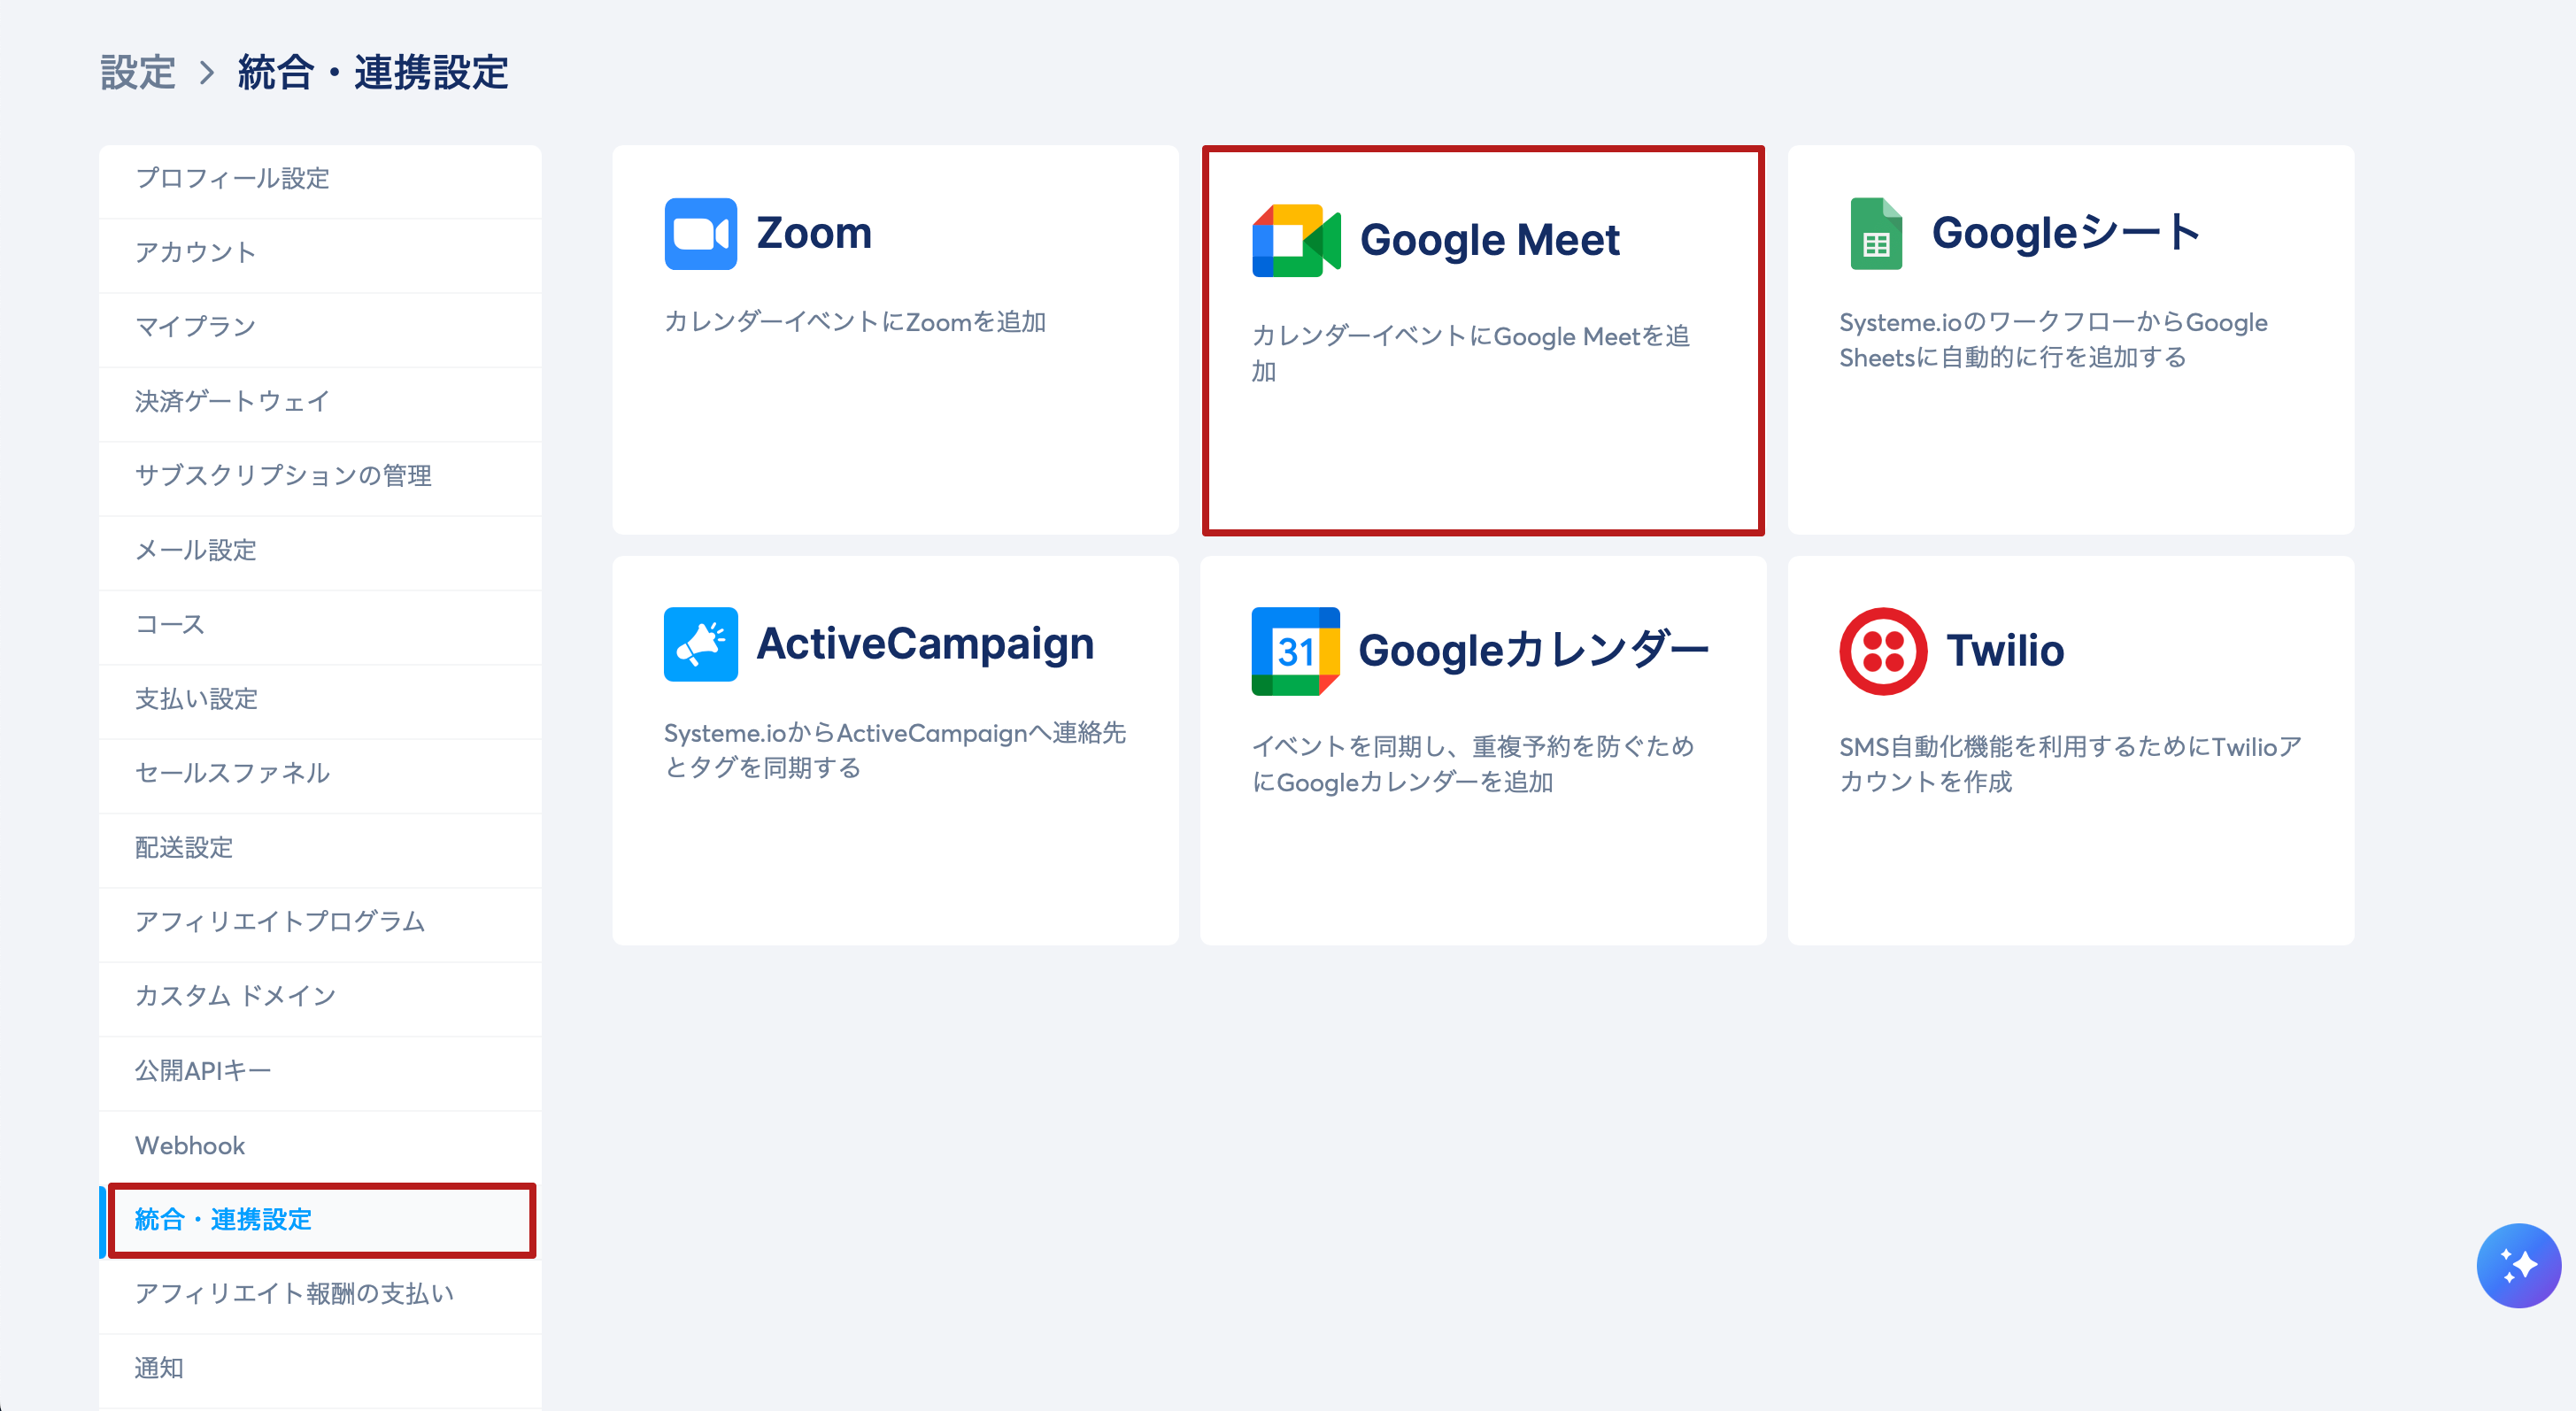Click the Google Calendar 31 icon

(1295, 651)
